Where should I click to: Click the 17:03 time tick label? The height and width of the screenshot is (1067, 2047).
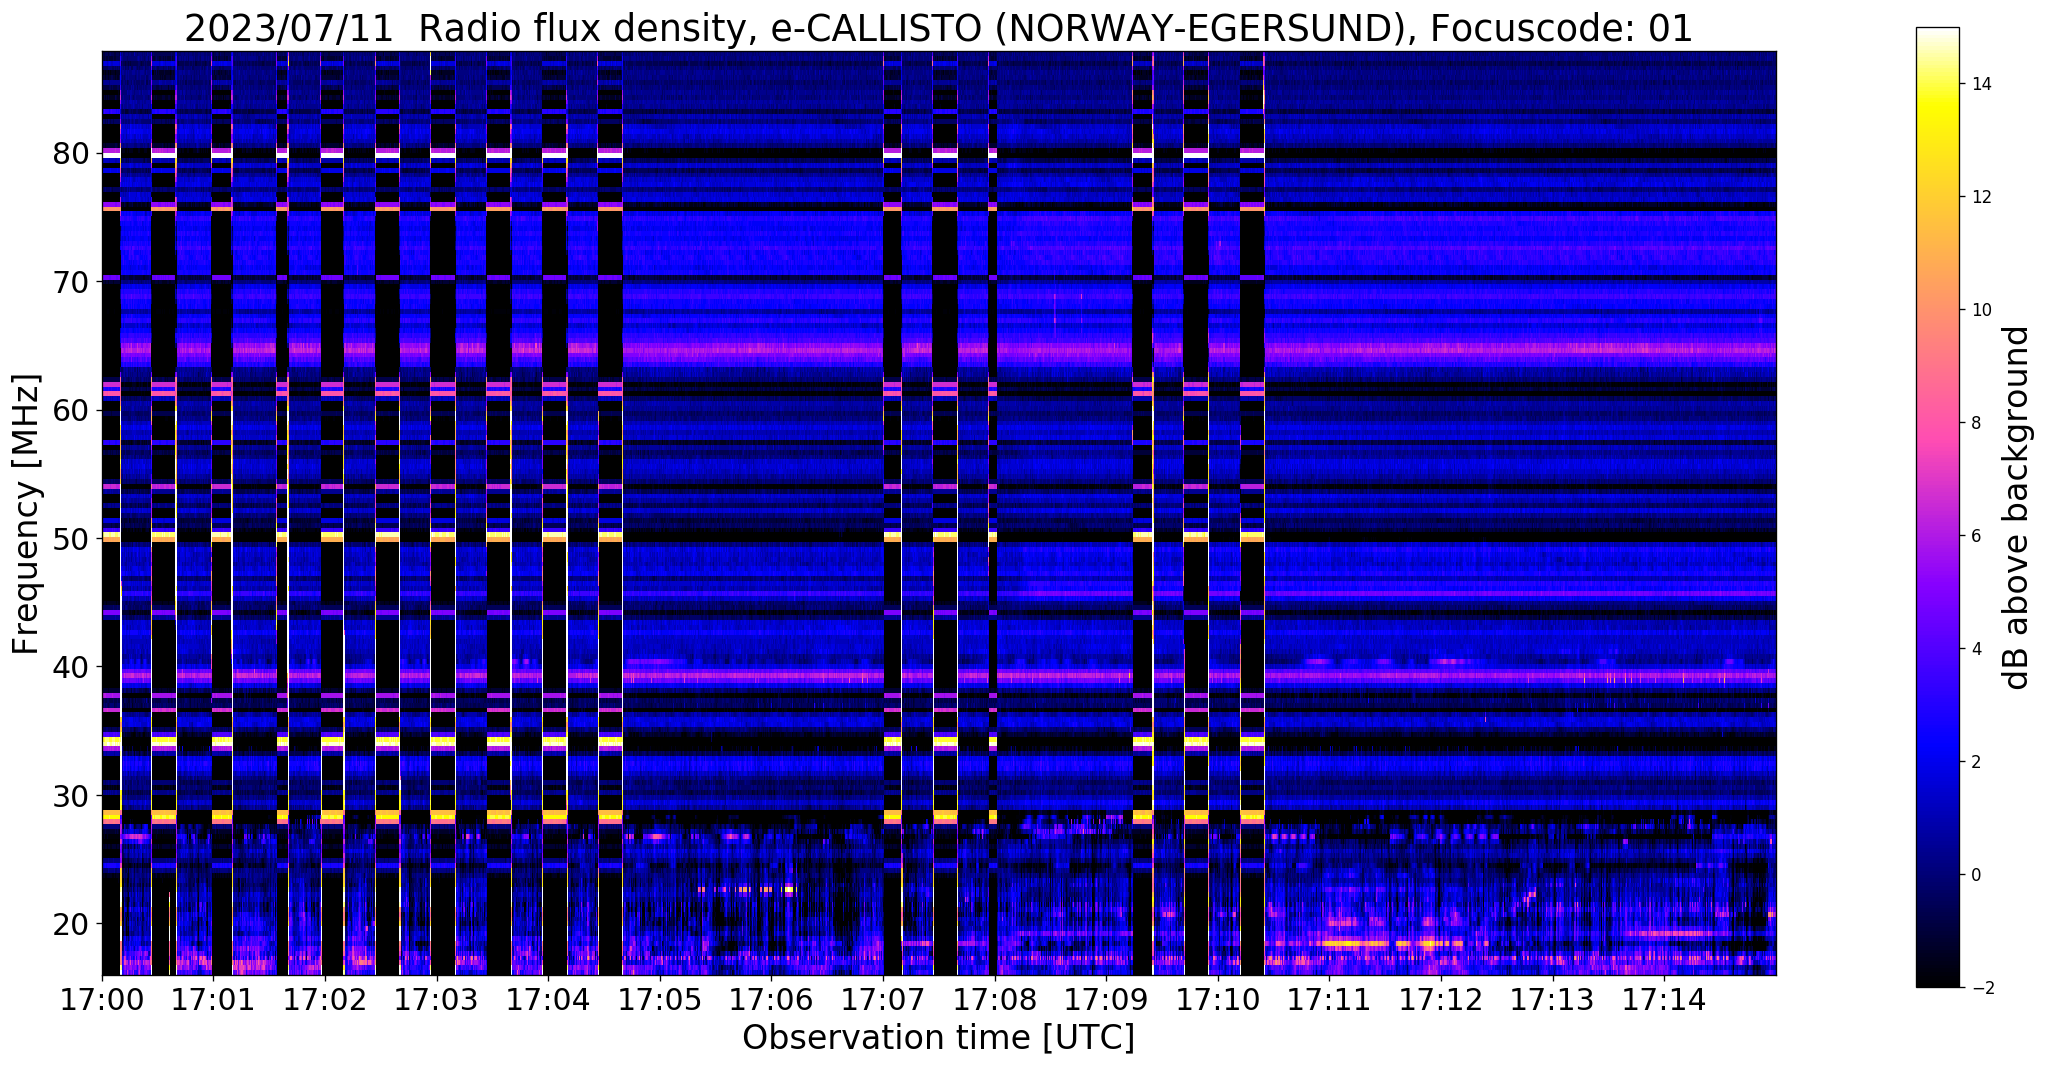[437, 999]
